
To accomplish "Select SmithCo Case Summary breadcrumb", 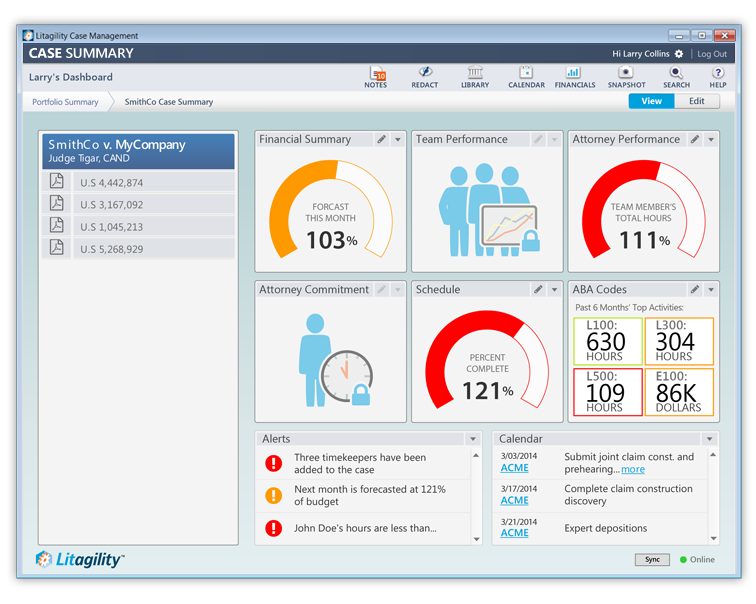I will (x=169, y=102).
